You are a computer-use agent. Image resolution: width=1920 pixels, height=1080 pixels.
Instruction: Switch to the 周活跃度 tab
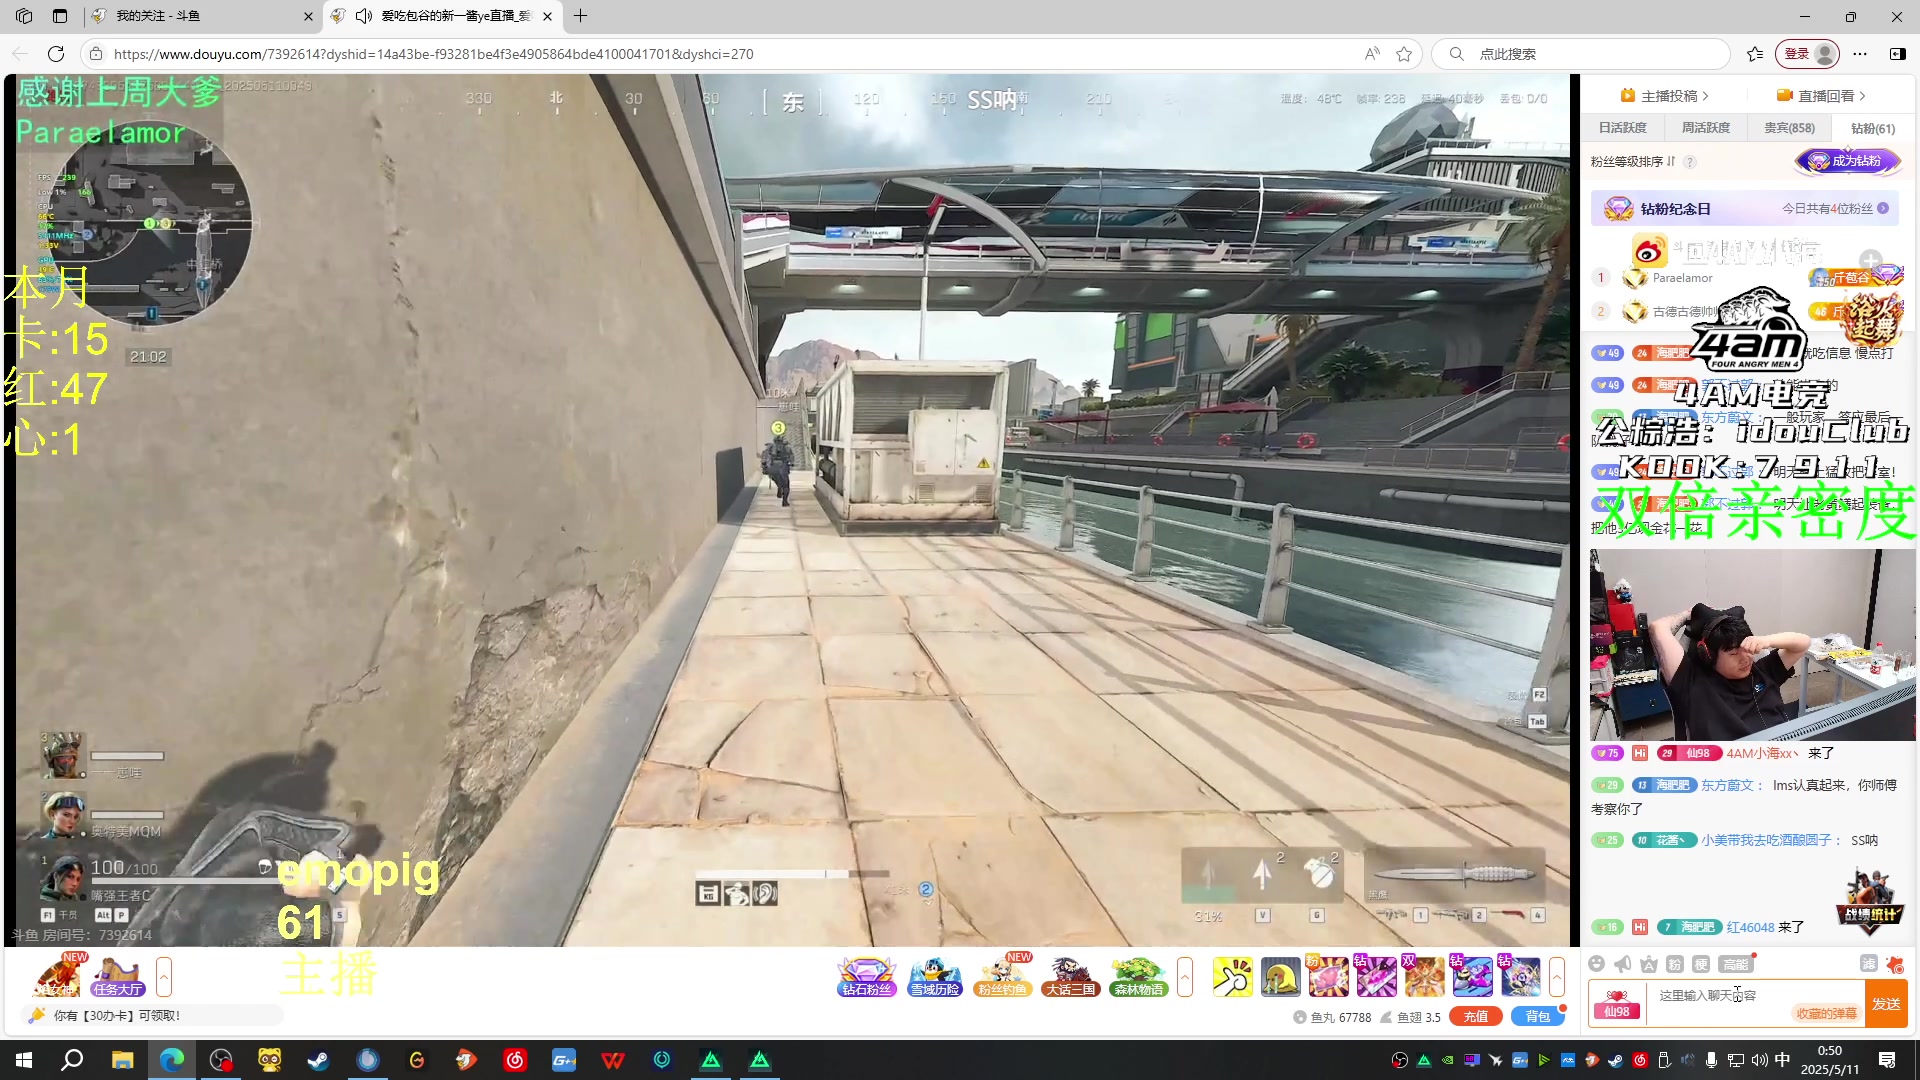point(1705,128)
